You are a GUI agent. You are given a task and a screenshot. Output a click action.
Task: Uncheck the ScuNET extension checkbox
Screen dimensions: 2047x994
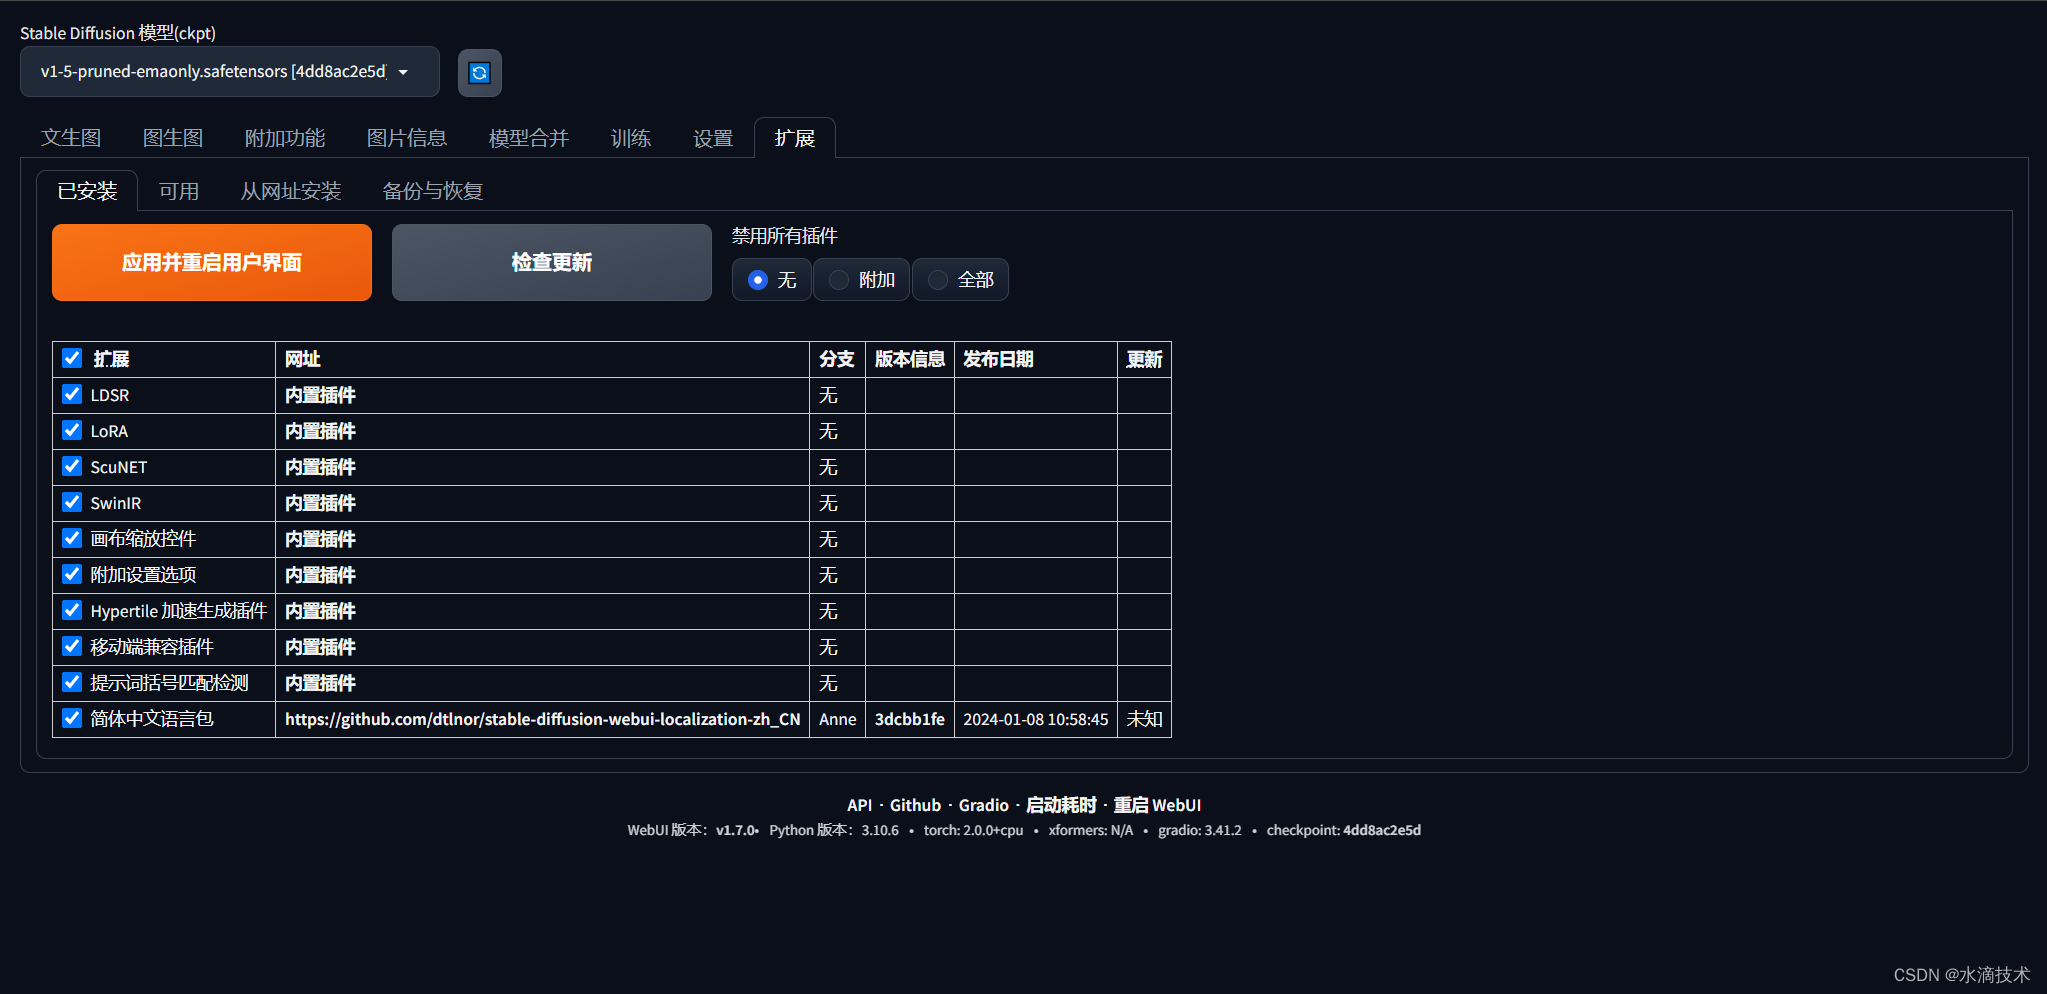coord(72,466)
